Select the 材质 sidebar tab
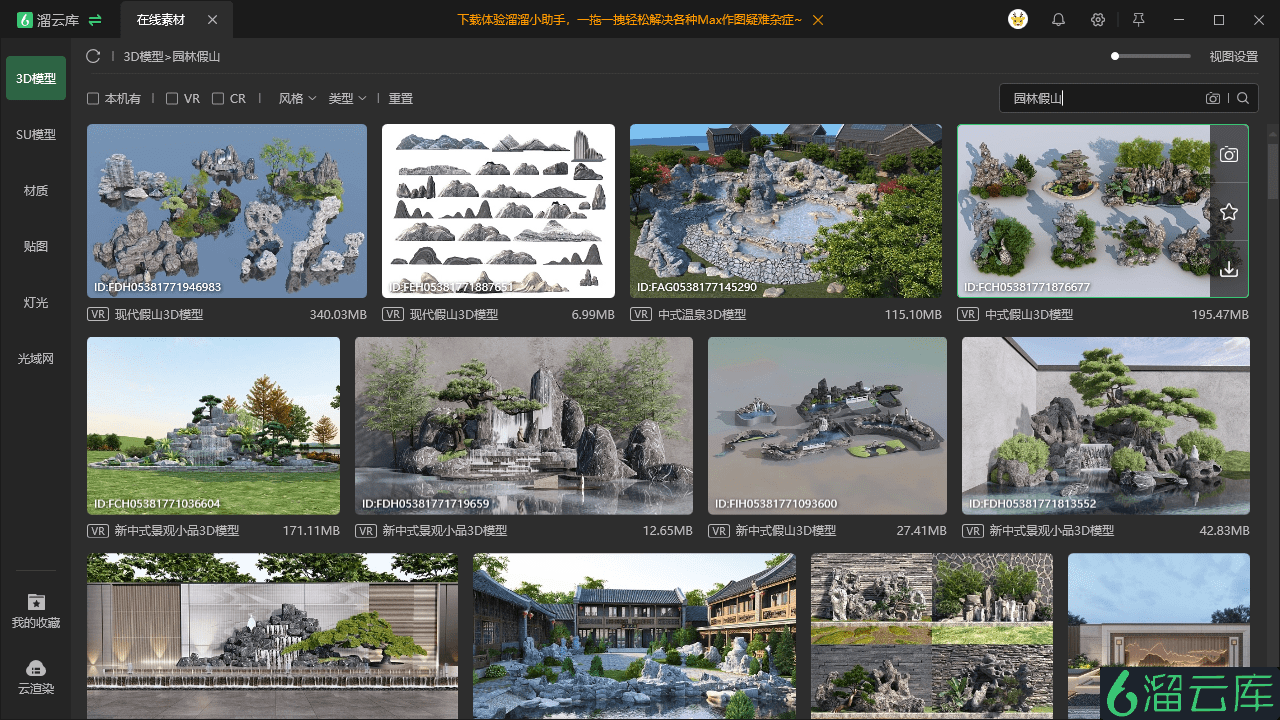Screen dimensions: 1280x720 (36, 190)
